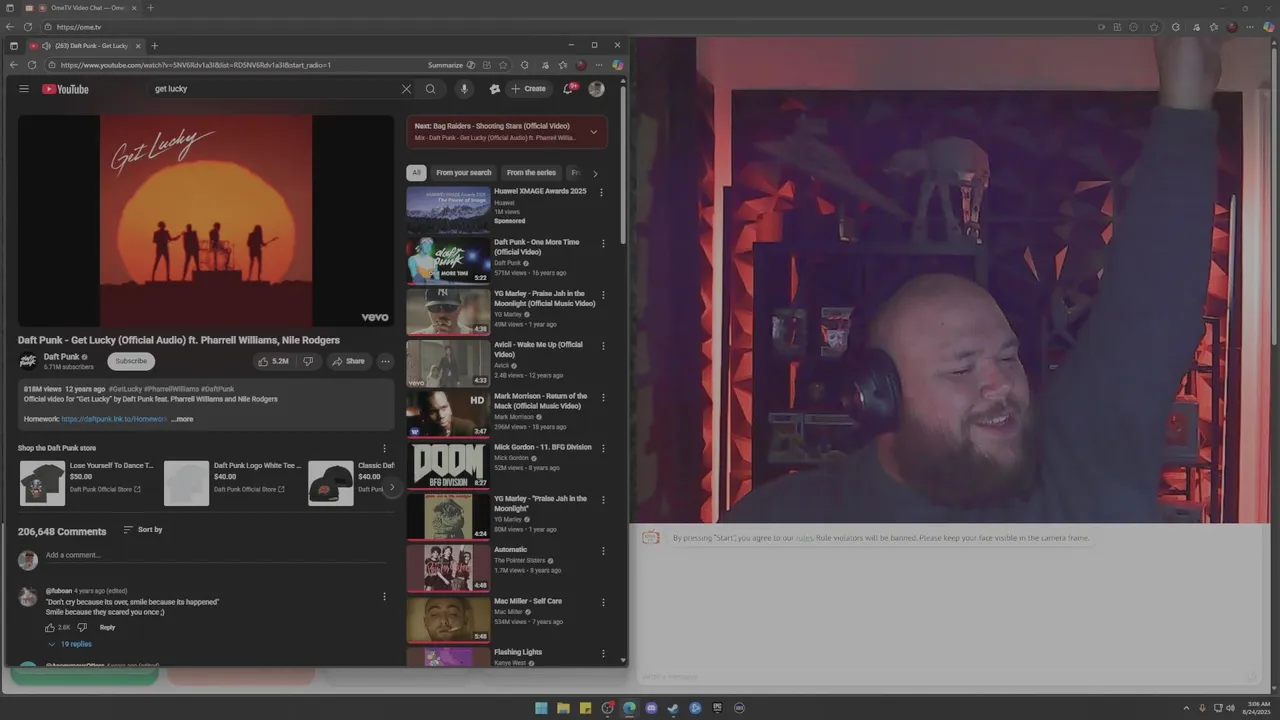This screenshot has width=1280, height=720.
Task: Open the YouTube guide hamburger menu
Action: point(24,89)
